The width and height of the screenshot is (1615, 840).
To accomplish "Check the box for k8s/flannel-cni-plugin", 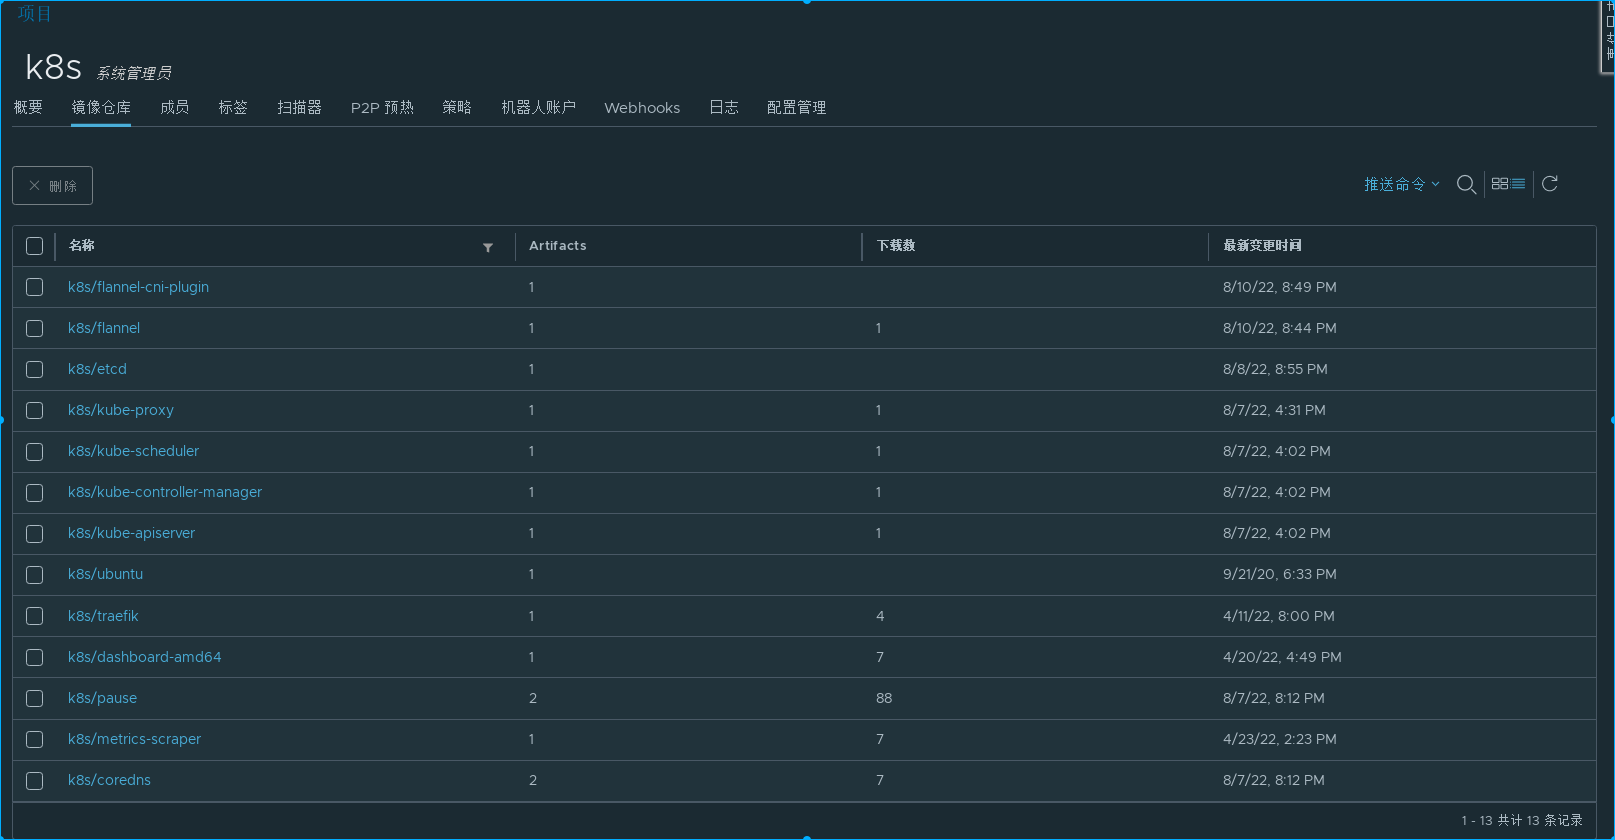I will [35, 287].
